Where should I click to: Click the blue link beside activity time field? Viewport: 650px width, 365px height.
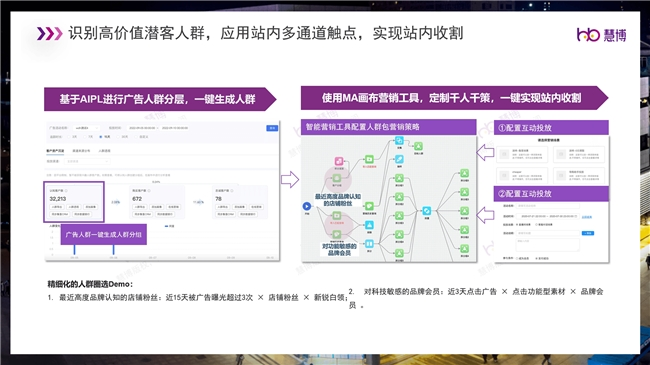point(587,217)
